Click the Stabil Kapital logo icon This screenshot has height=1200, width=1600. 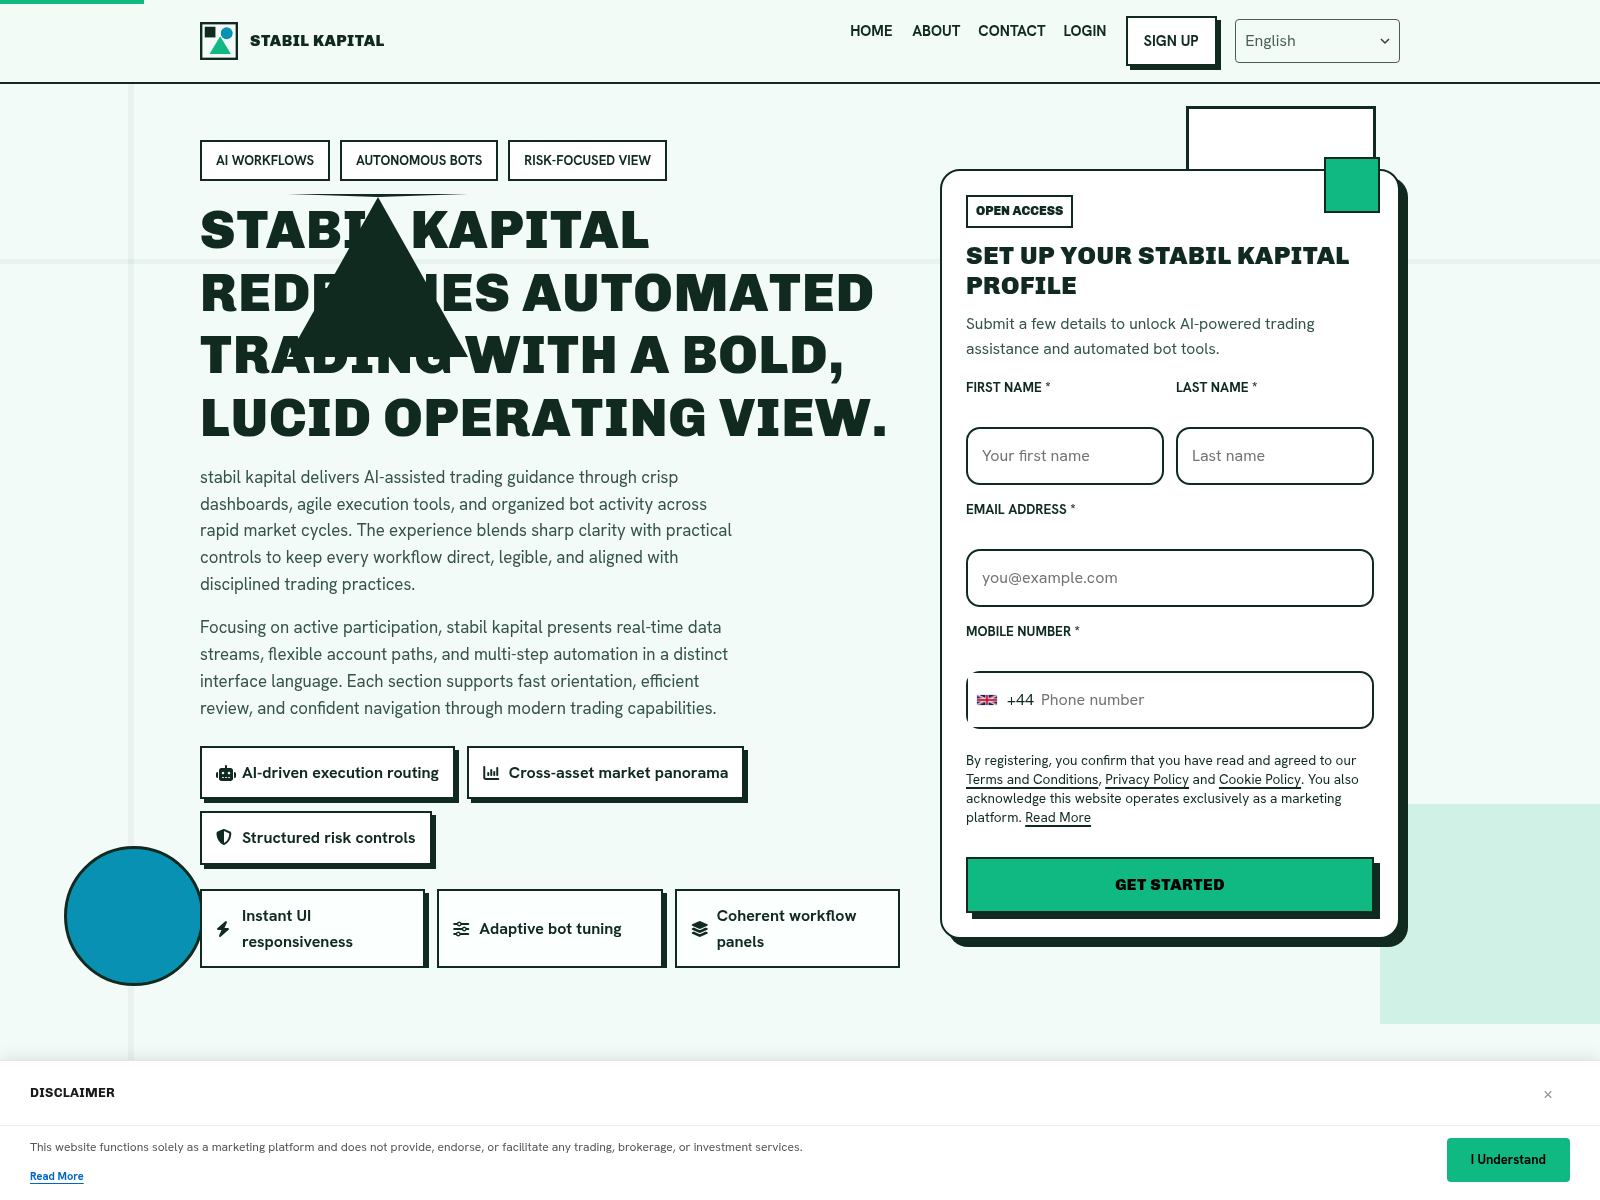[219, 41]
